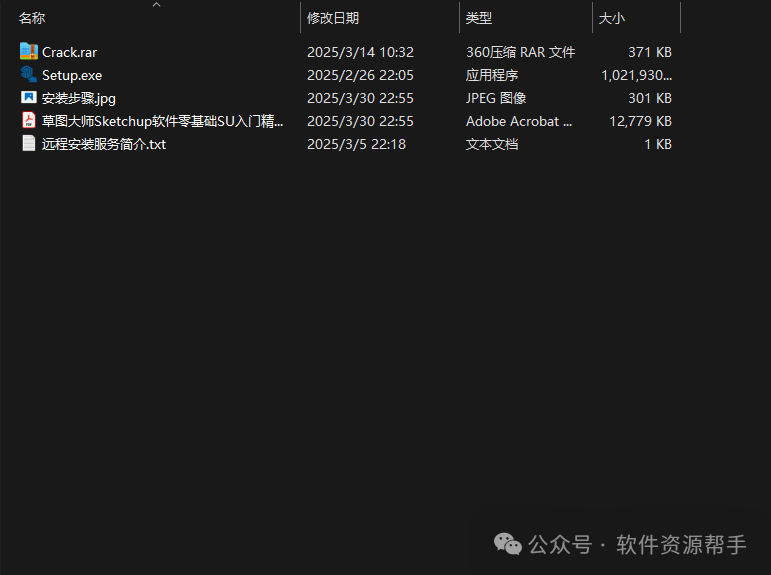
Task: Click type Adobe Acrobat ... cell
Action: pos(519,121)
